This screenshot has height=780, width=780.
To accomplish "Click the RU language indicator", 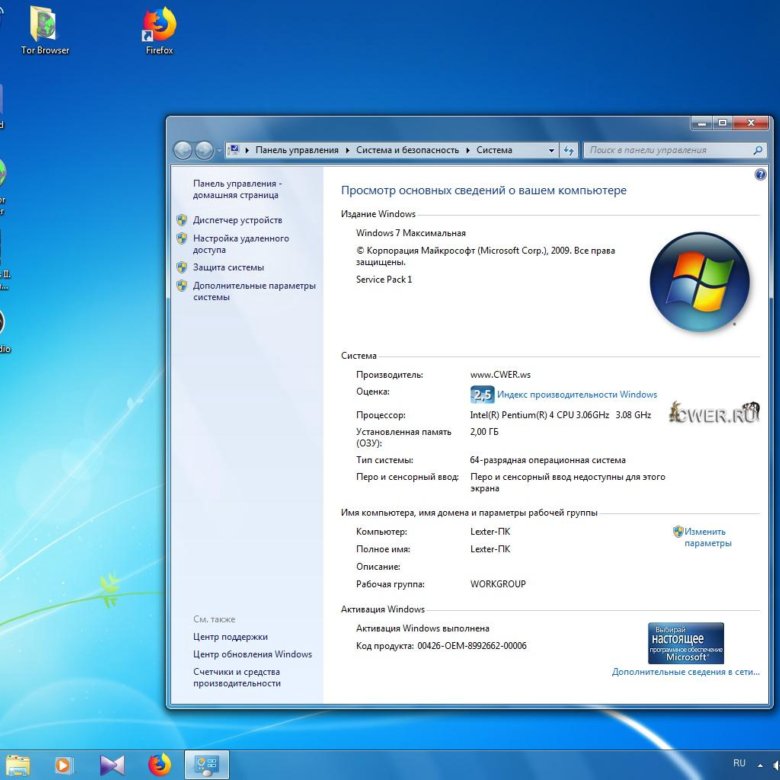I will click(739, 764).
